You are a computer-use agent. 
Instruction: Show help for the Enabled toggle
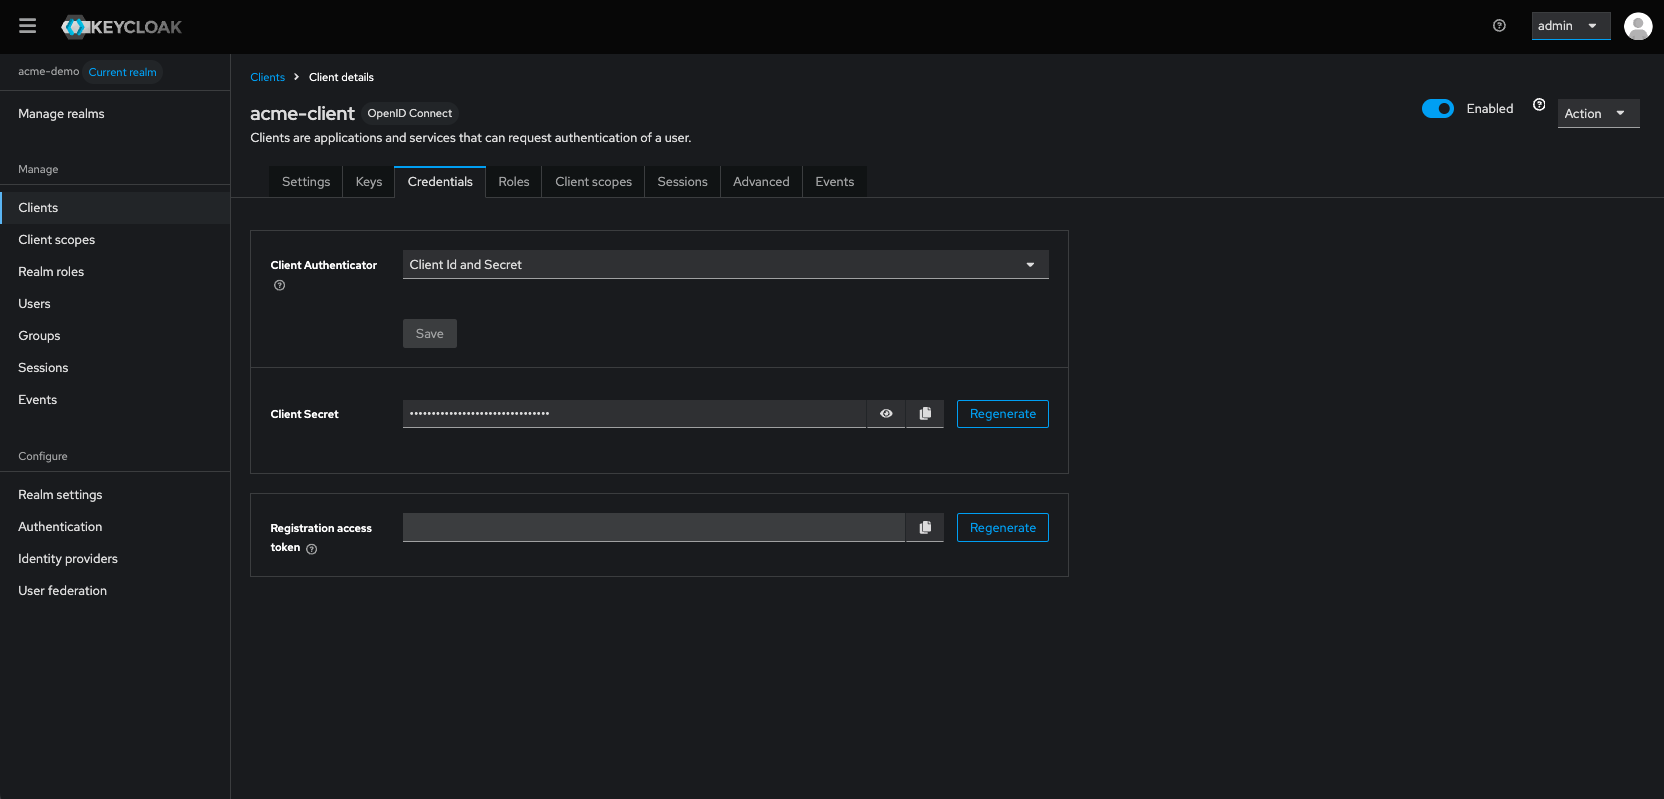click(1539, 105)
